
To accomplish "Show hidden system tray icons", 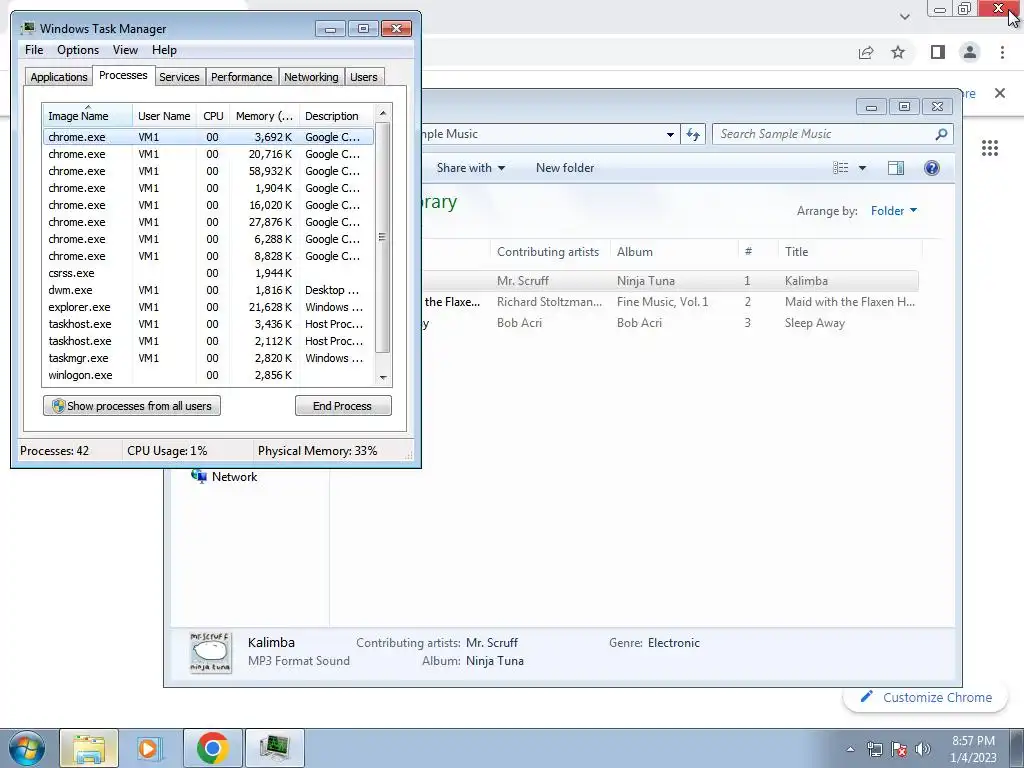I will coord(850,750).
